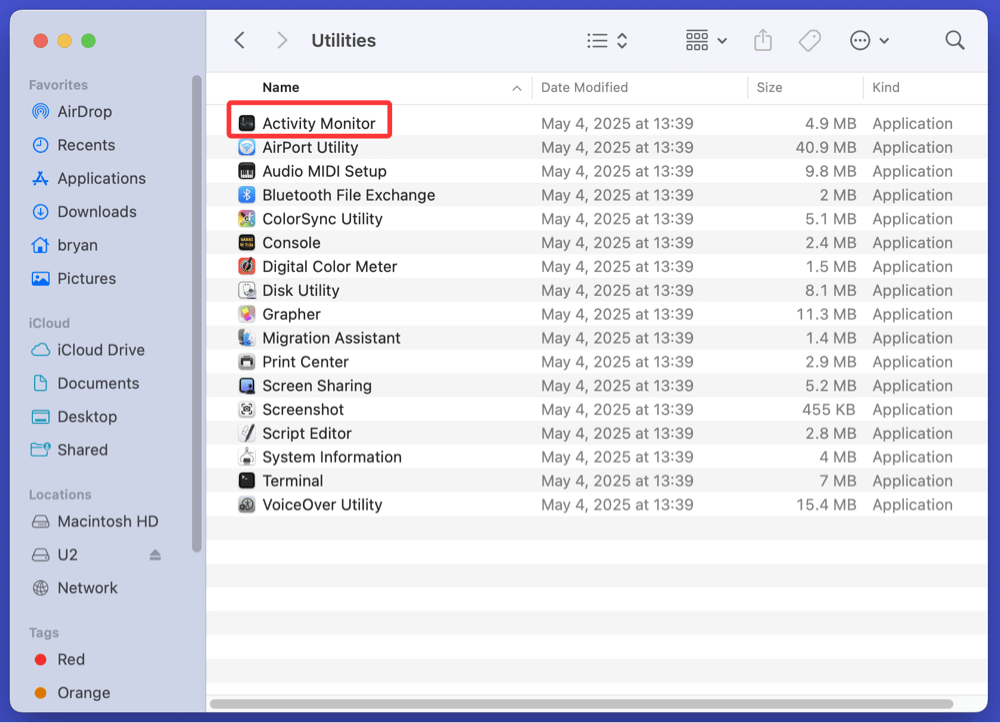Launch the Terminal application
1000x723 pixels.
pos(294,480)
